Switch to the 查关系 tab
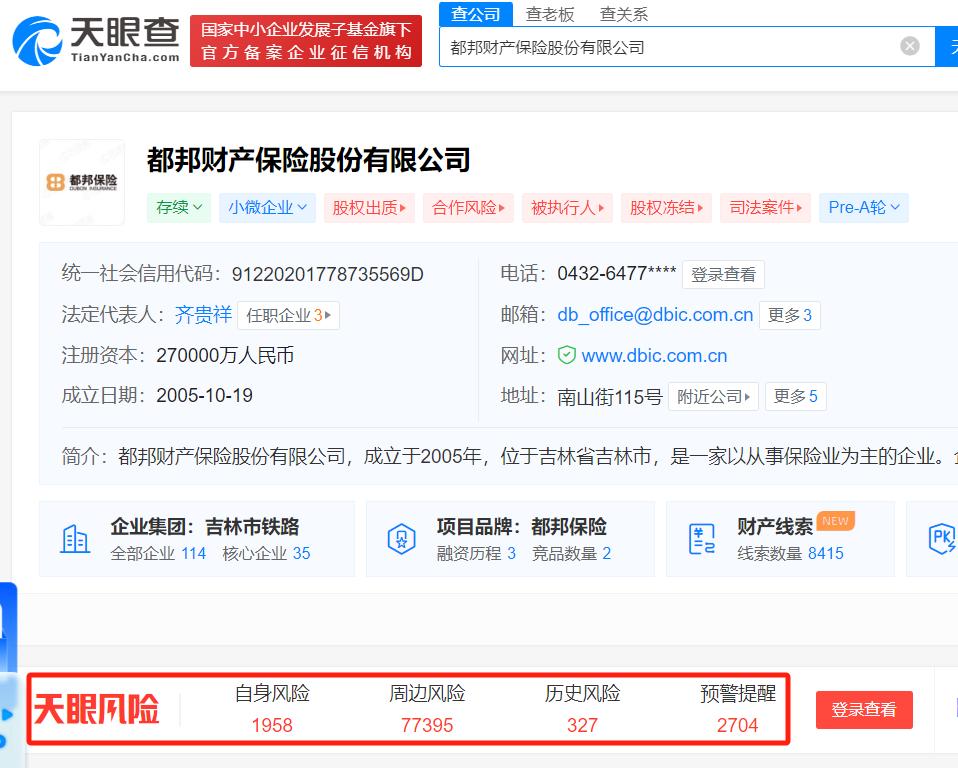This screenshot has width=958, height=768. pyautogui.click(x=623, y=14)
